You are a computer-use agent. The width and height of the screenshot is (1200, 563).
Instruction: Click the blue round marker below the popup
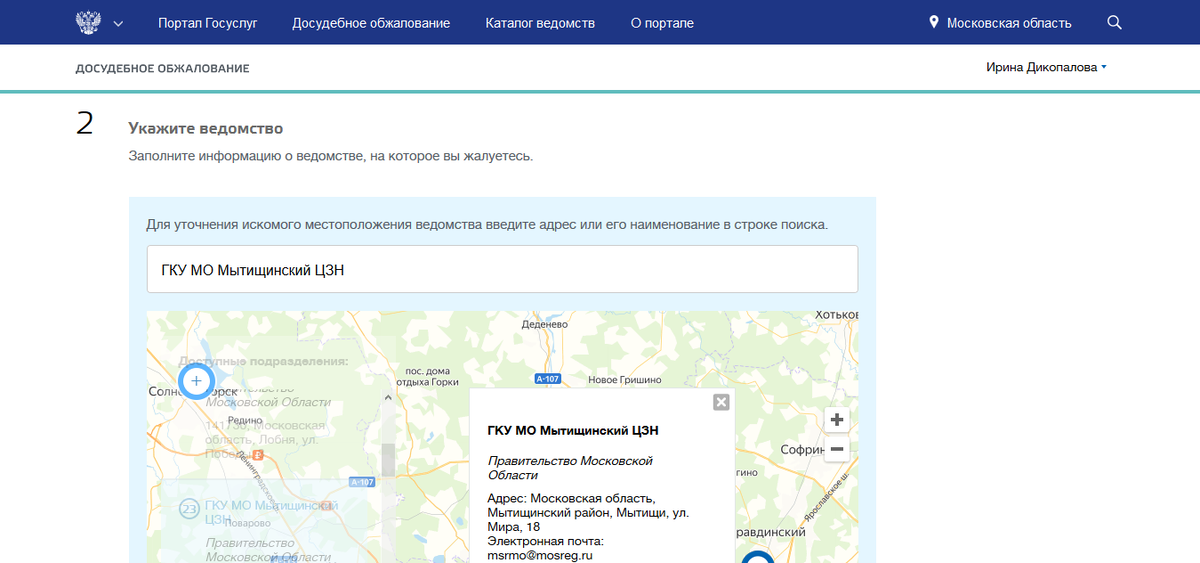757,556
